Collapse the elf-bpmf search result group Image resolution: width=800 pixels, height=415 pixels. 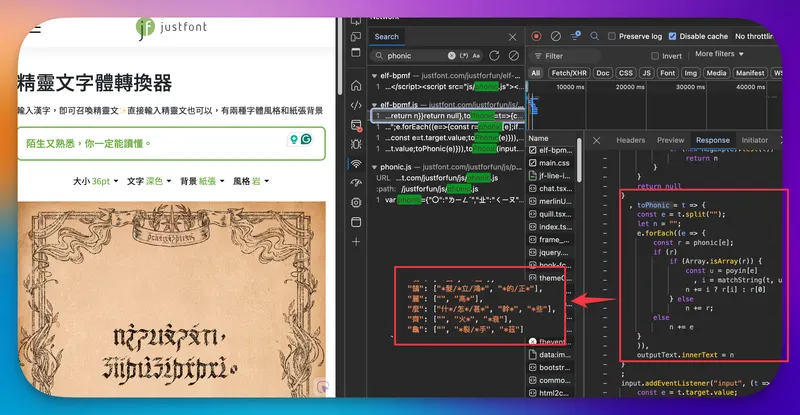374,76
